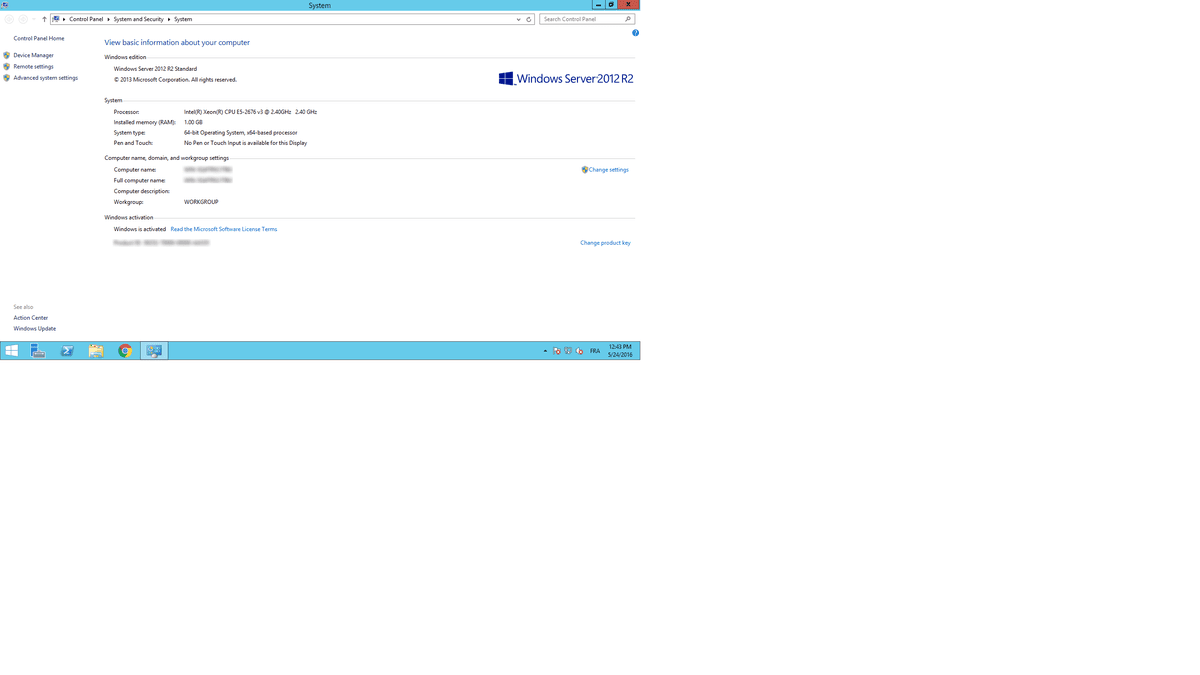Click the FRA language indicator
Screen dimensions: 1200x675
click(595, 351)
